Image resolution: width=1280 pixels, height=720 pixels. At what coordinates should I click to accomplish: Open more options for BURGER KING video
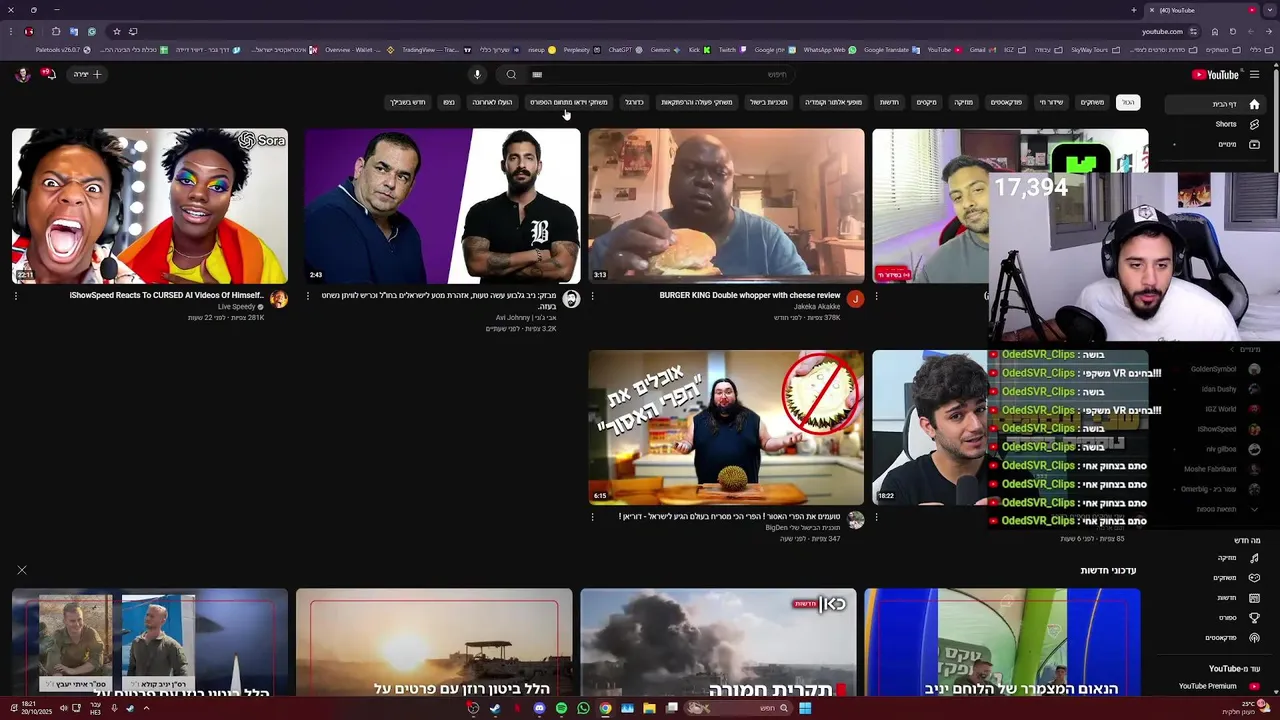(x=592, y=296)
